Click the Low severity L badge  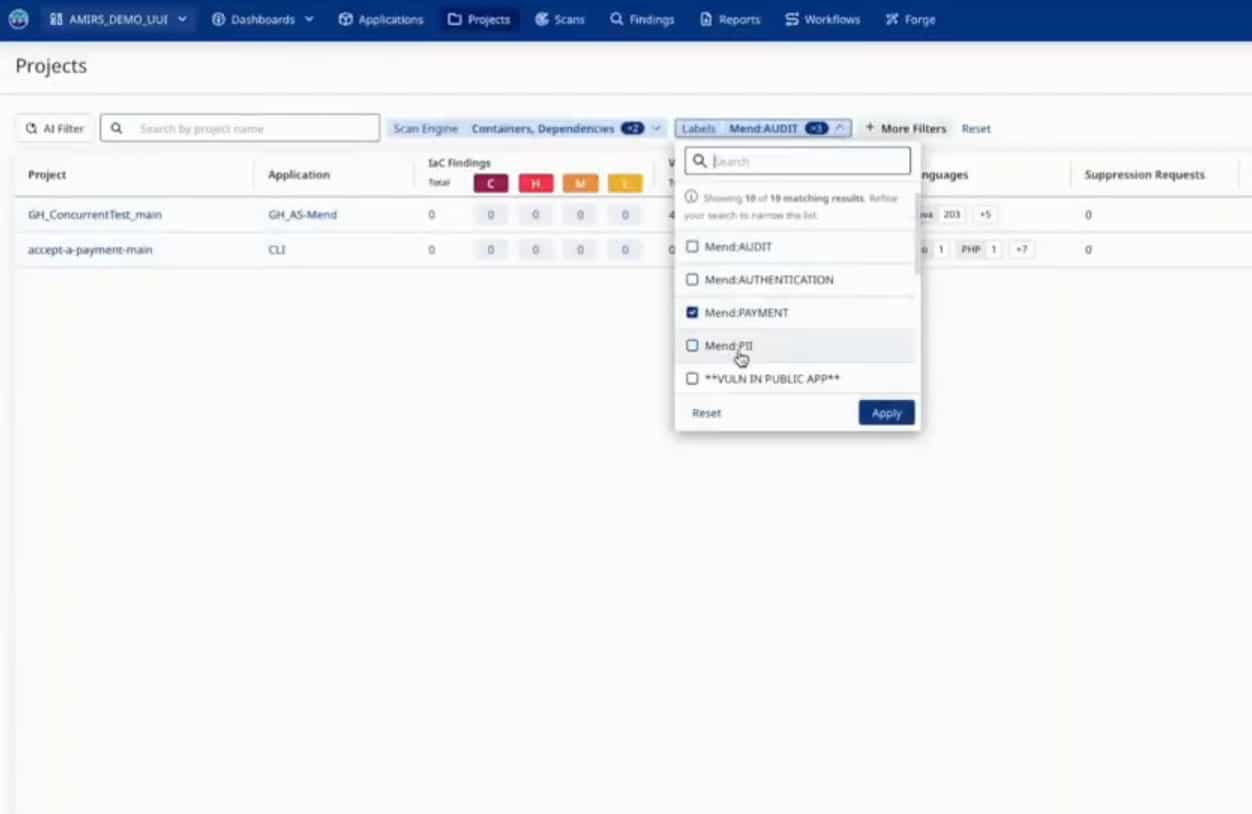625,184
